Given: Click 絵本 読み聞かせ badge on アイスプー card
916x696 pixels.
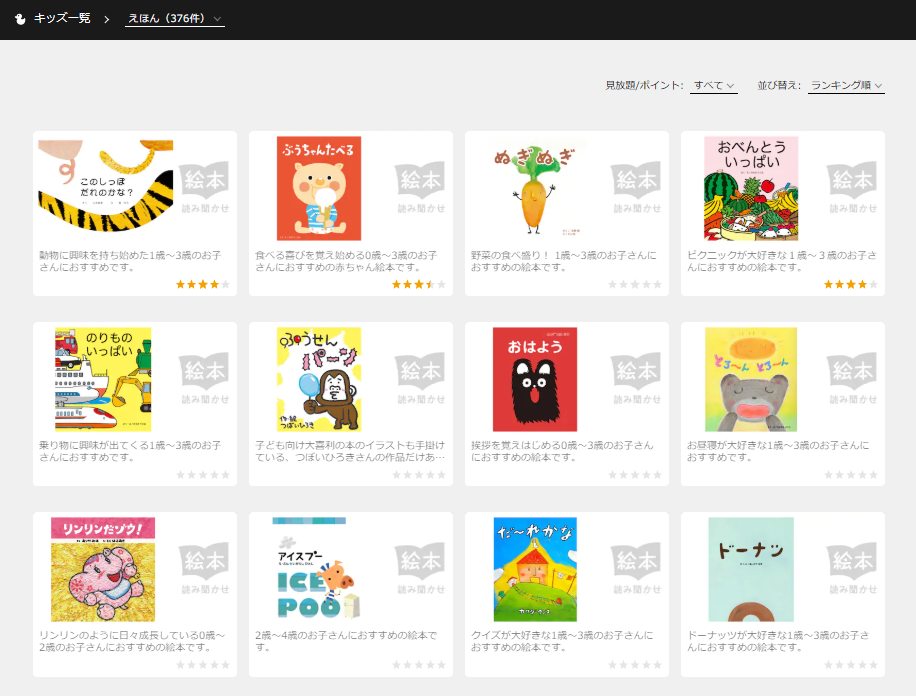Looking at the screenshot, I should tap(421, 569).
